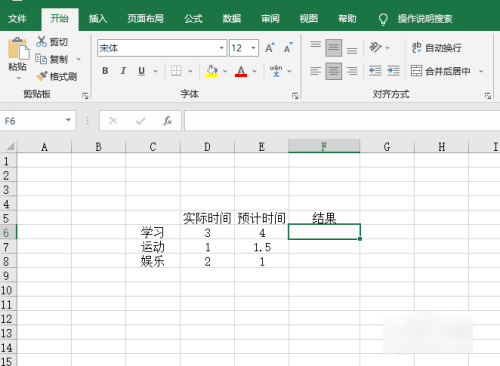Click the phonetic guide wén icon
Screen dimensions: 500x366
click(x=276, y=71)
